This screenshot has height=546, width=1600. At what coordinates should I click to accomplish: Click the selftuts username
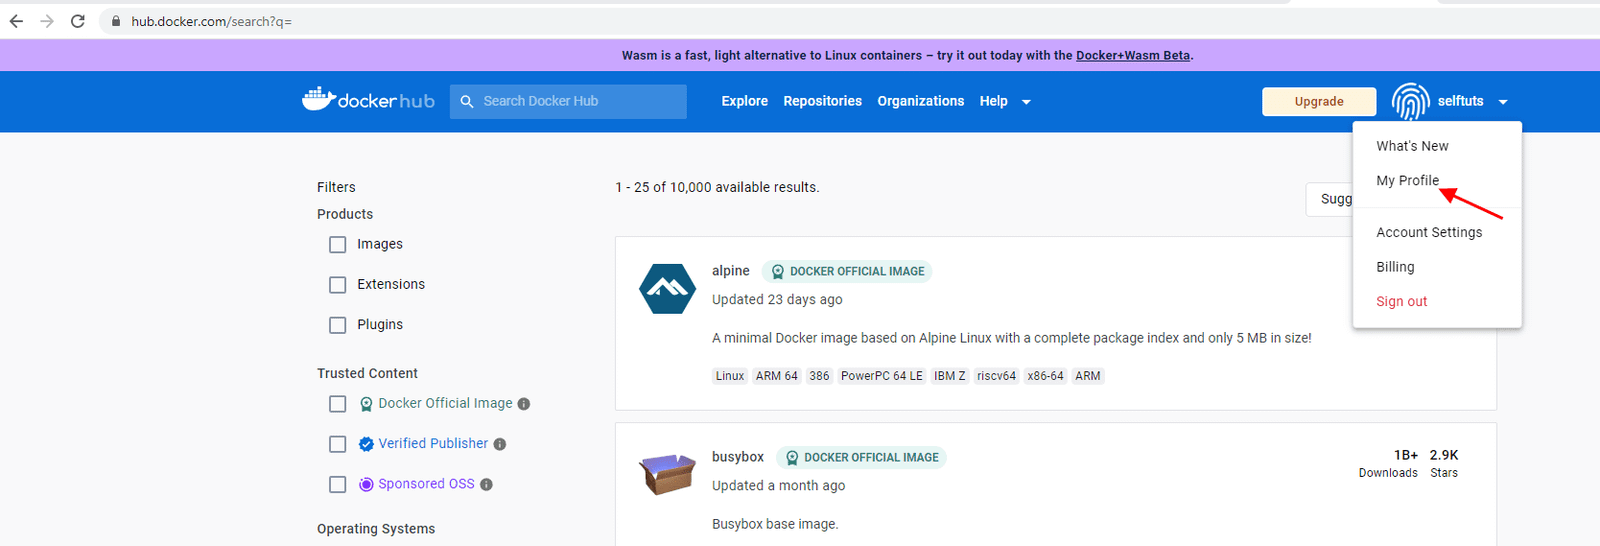[1460, 101]
